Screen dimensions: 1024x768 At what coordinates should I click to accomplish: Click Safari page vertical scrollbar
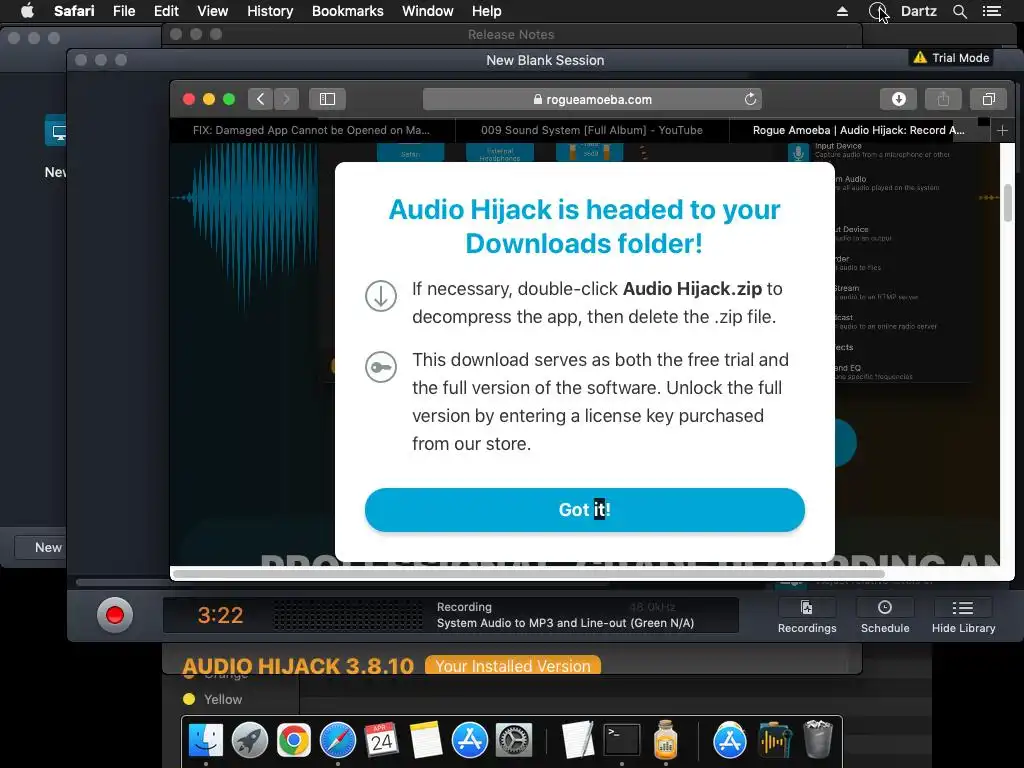(1008, 204)
